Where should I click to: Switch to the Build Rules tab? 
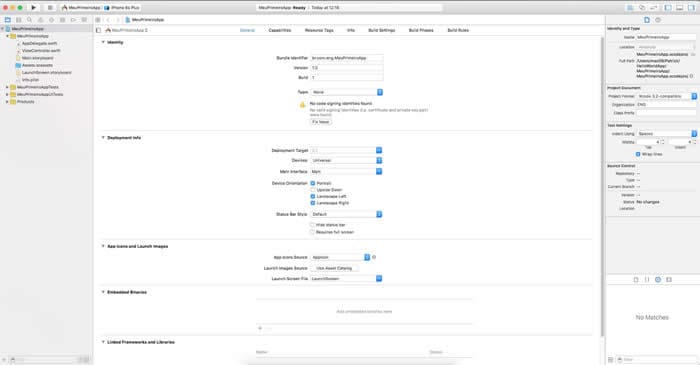pyautogui.click(x=458, y=30)
